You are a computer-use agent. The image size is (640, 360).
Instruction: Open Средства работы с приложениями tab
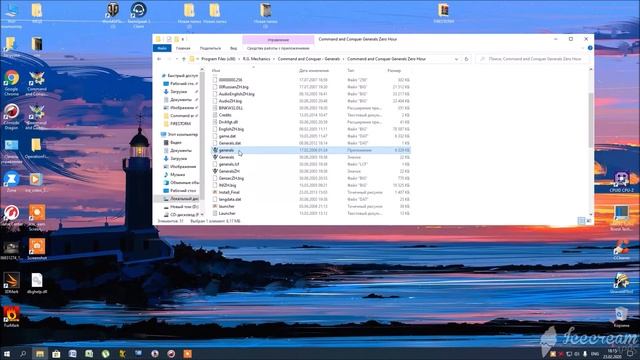(x=278, y=48)
